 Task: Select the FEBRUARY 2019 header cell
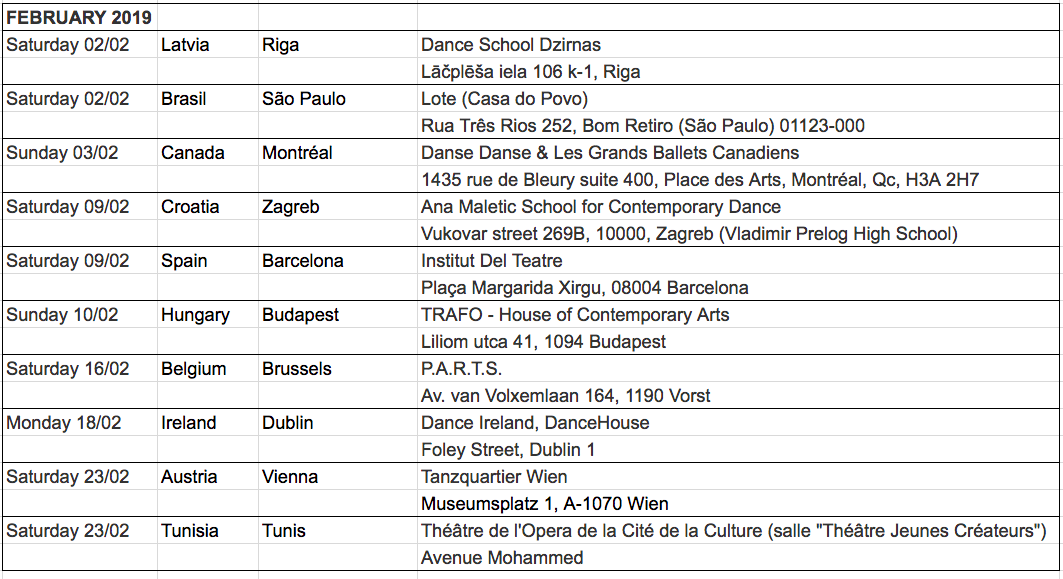[x=79, y=17]
